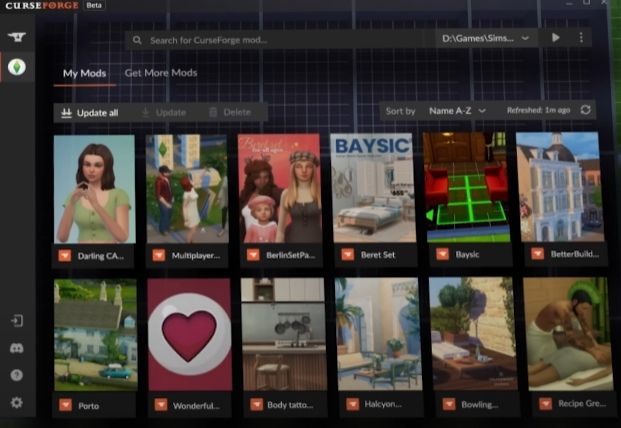Open the Bowling mod thumbnail

click(x=473, y=333)
